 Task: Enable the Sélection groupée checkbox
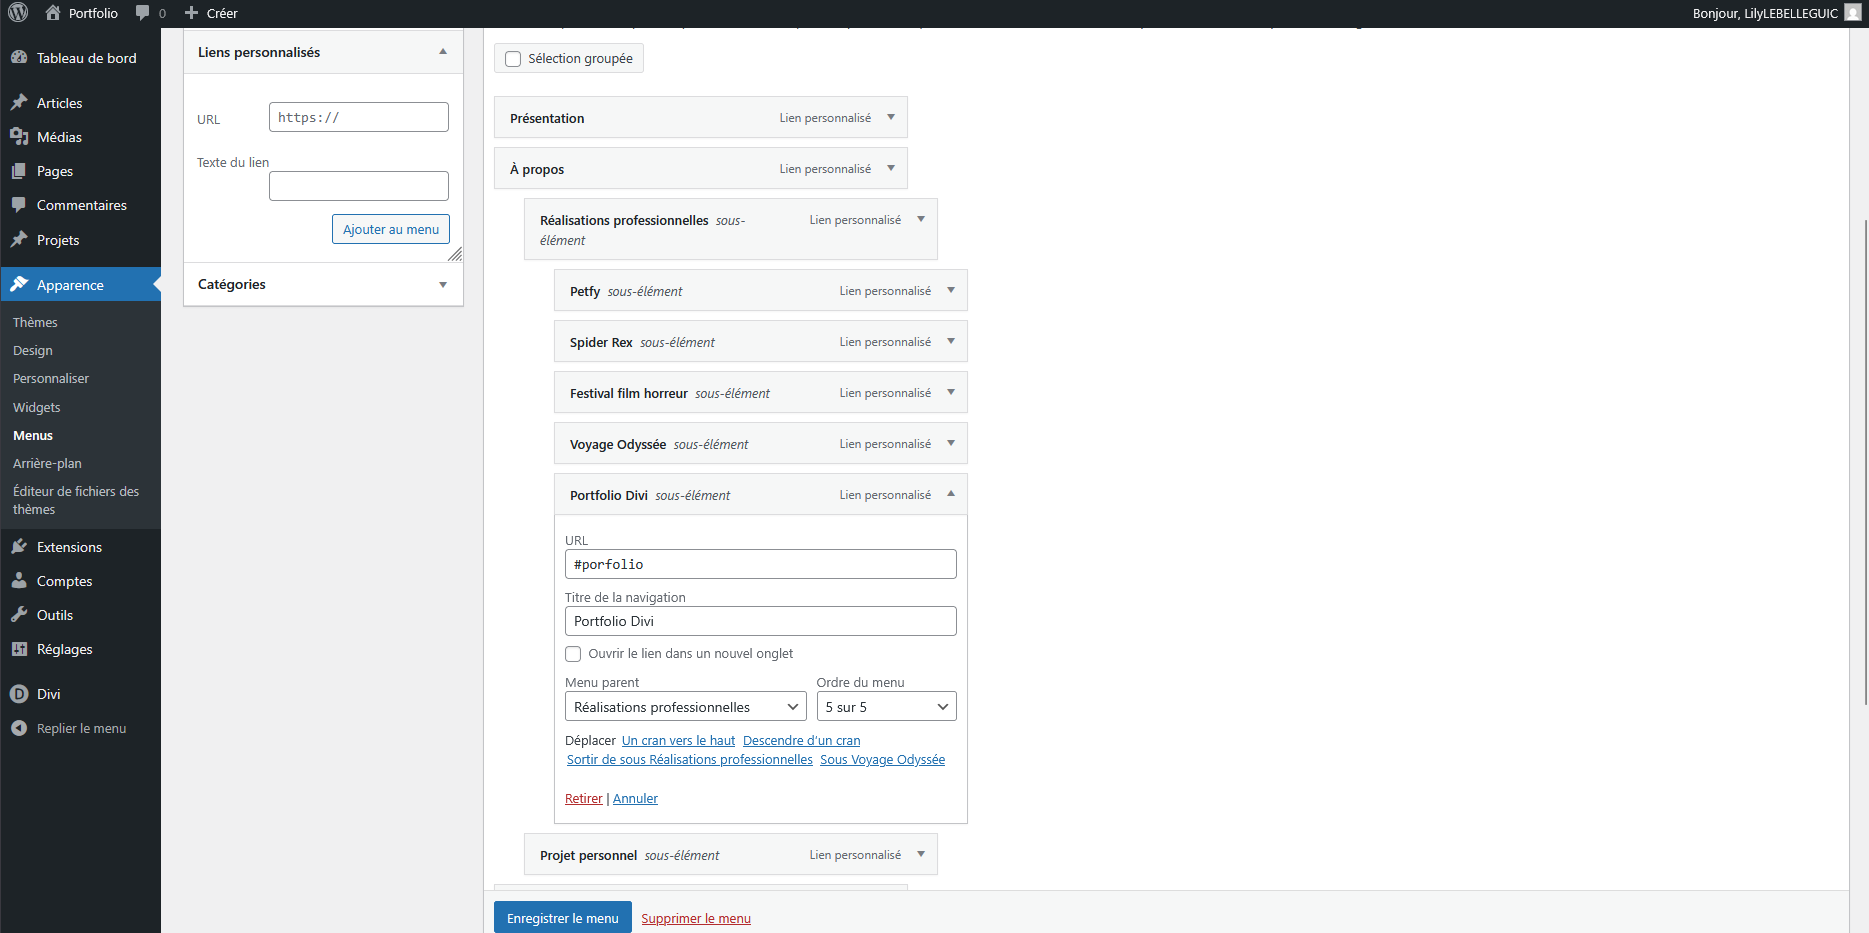coord(513,59)
